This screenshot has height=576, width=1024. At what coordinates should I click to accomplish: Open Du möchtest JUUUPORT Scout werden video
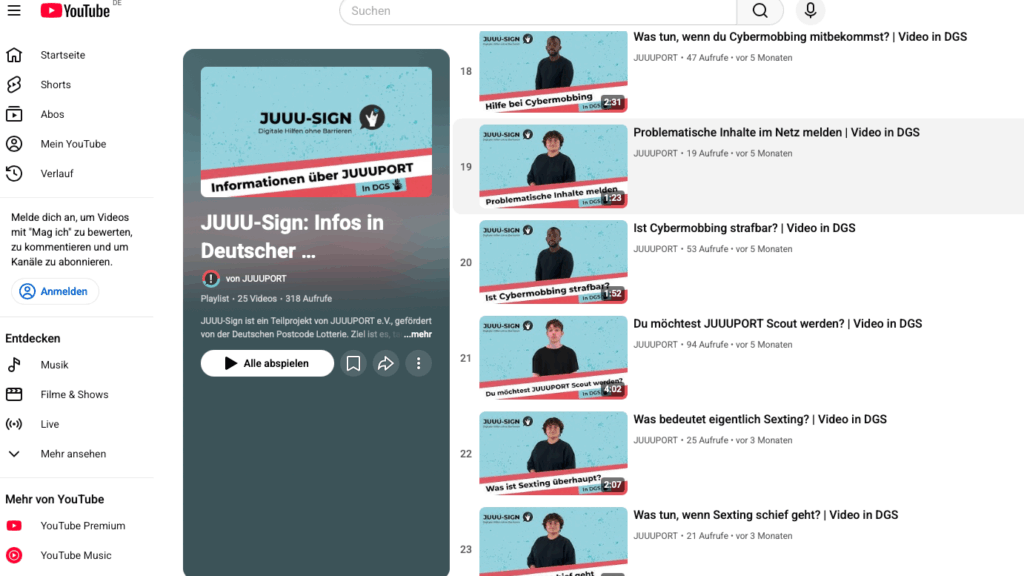(777, 324)
